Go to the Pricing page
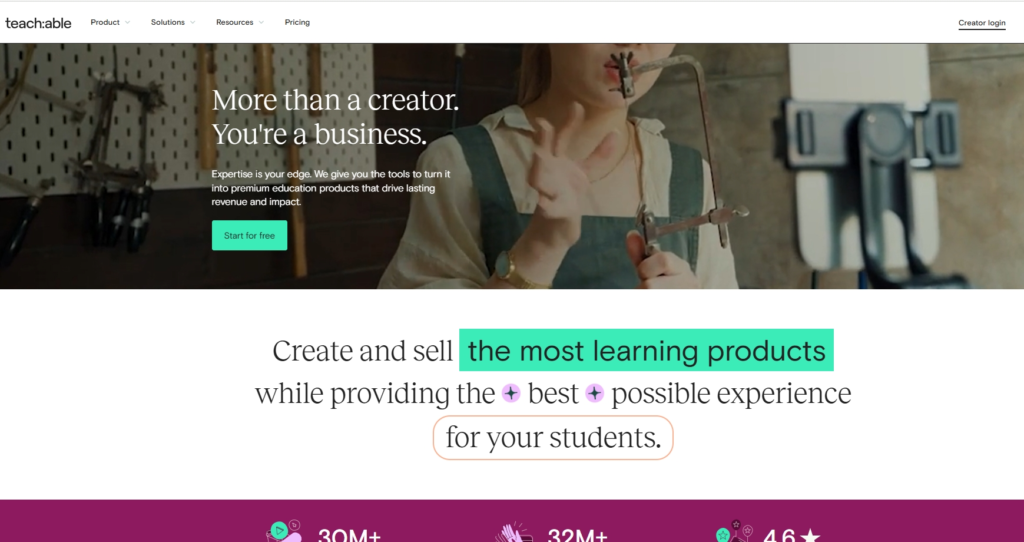The height and width of the screenshot is (542, 1024). 297,22
